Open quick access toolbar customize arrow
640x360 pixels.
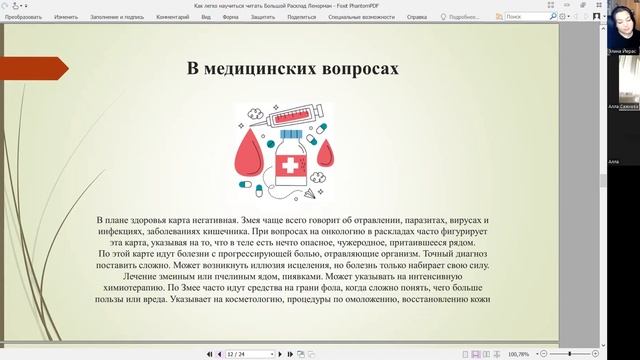coord(26,6)
